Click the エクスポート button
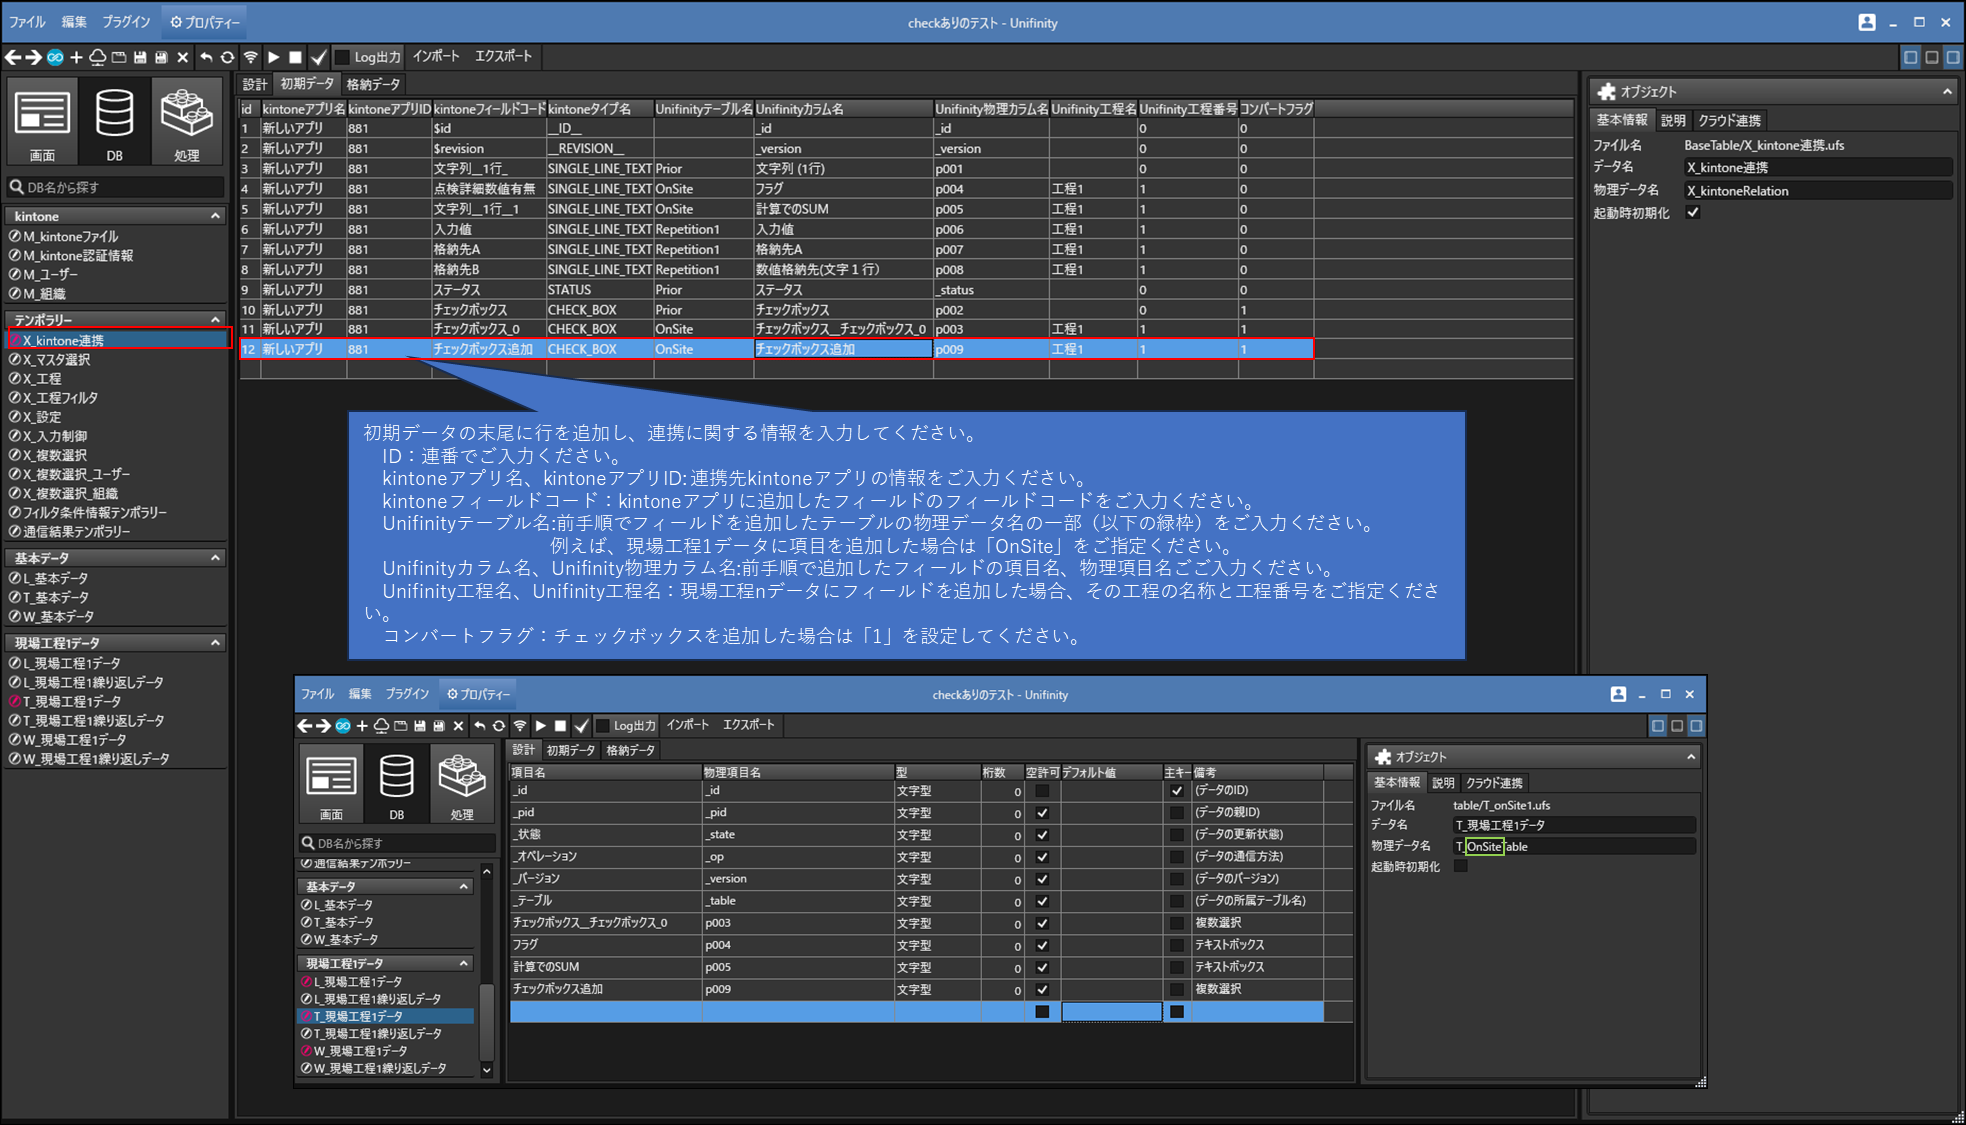The height and width of the screenshot is (1125, 1966). coord(503,57)
